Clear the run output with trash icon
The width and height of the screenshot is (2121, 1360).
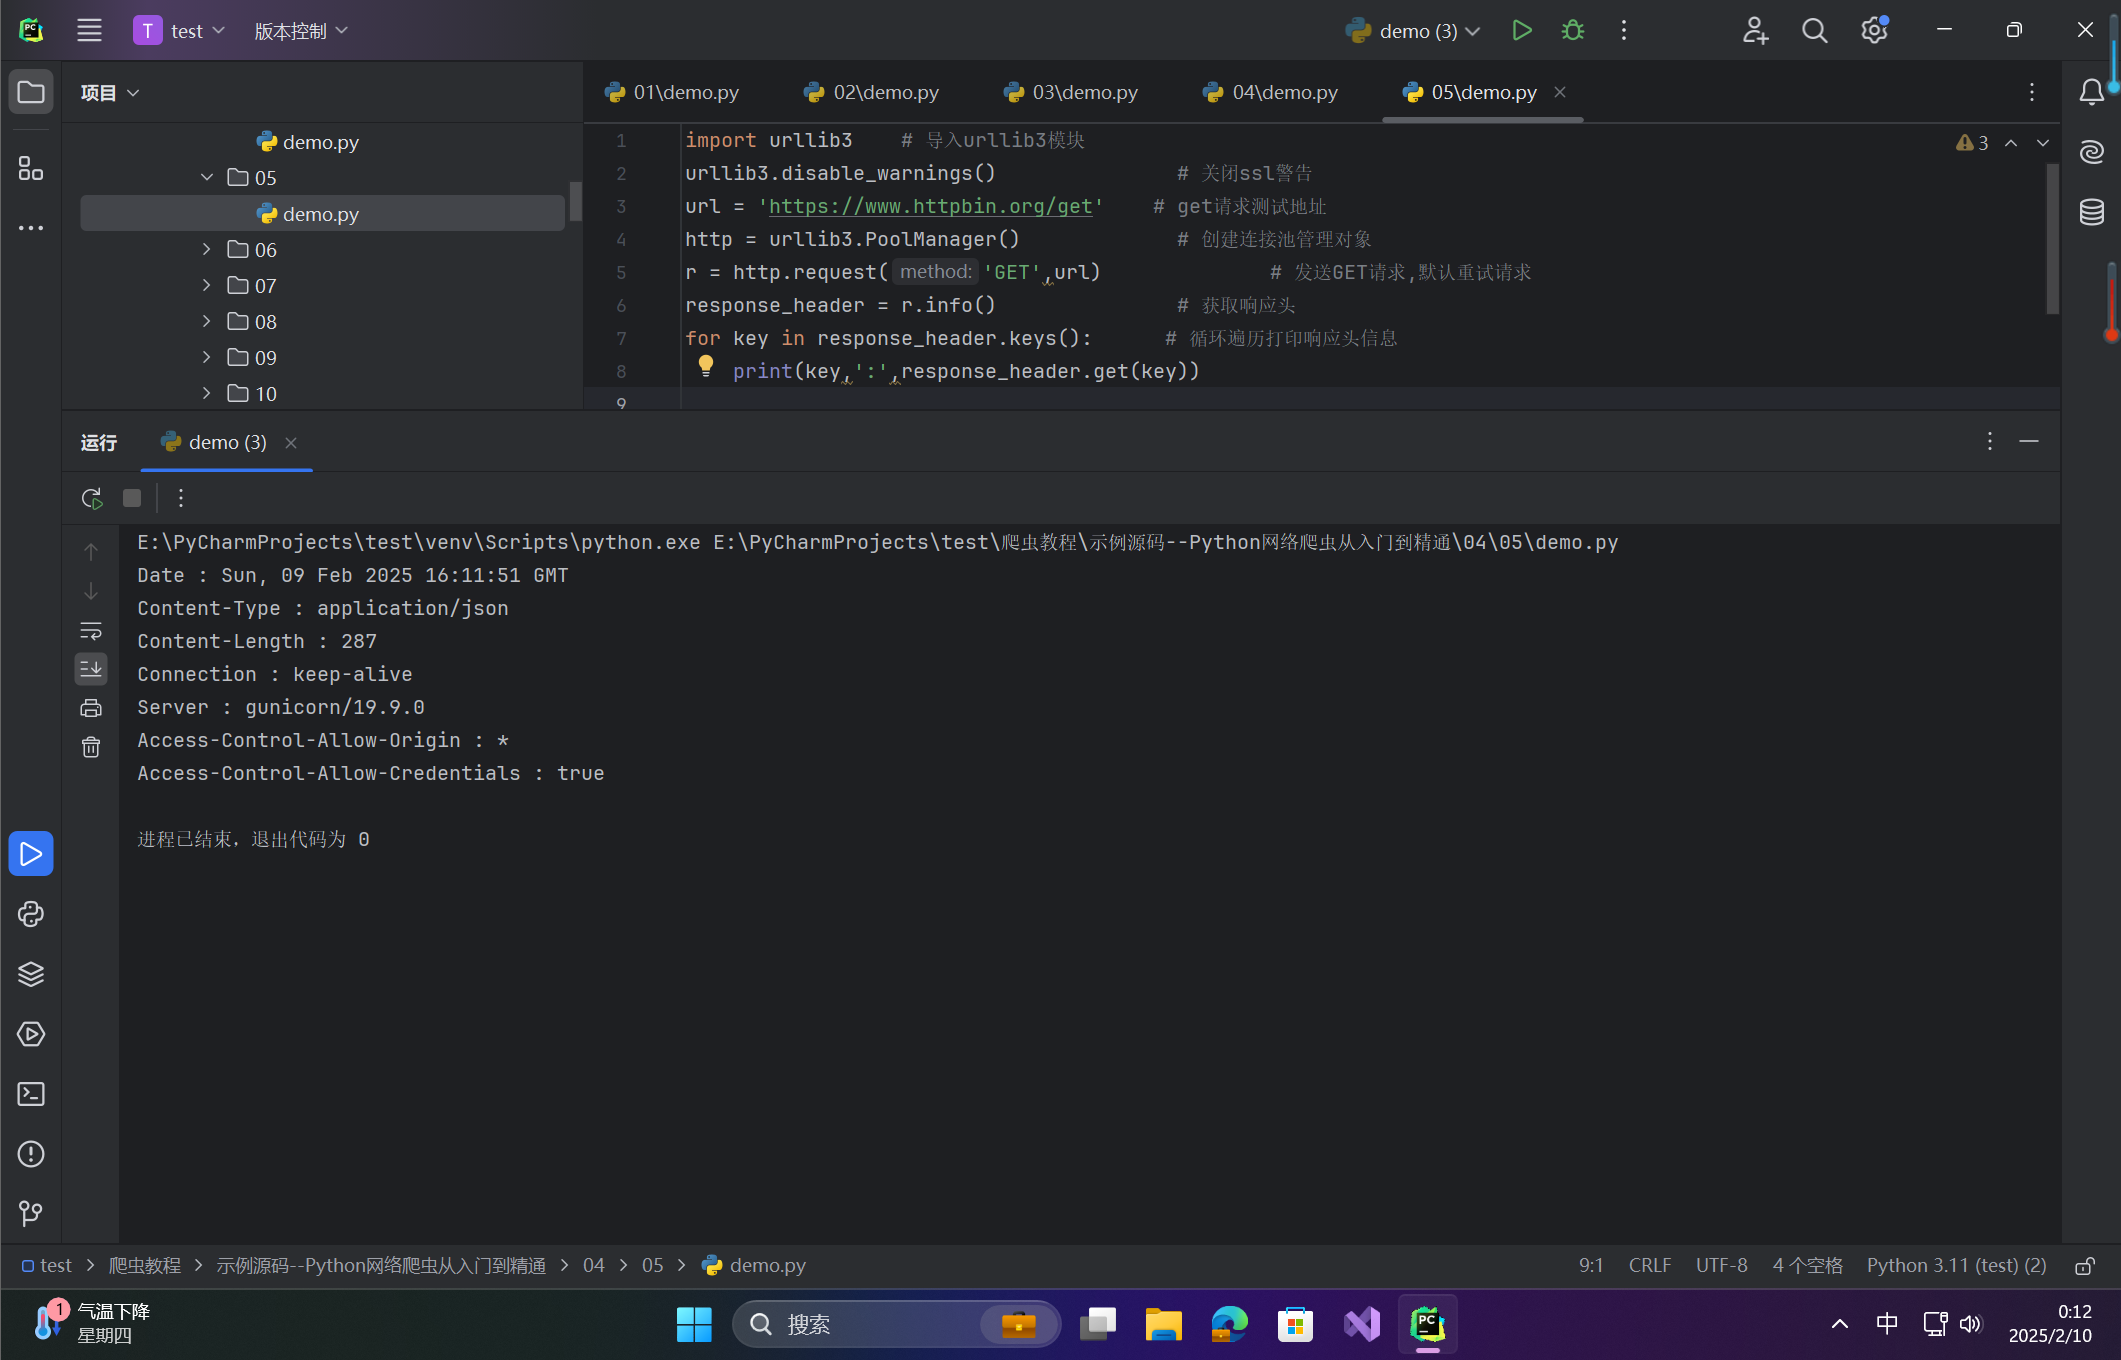click(x=91, y=747)
